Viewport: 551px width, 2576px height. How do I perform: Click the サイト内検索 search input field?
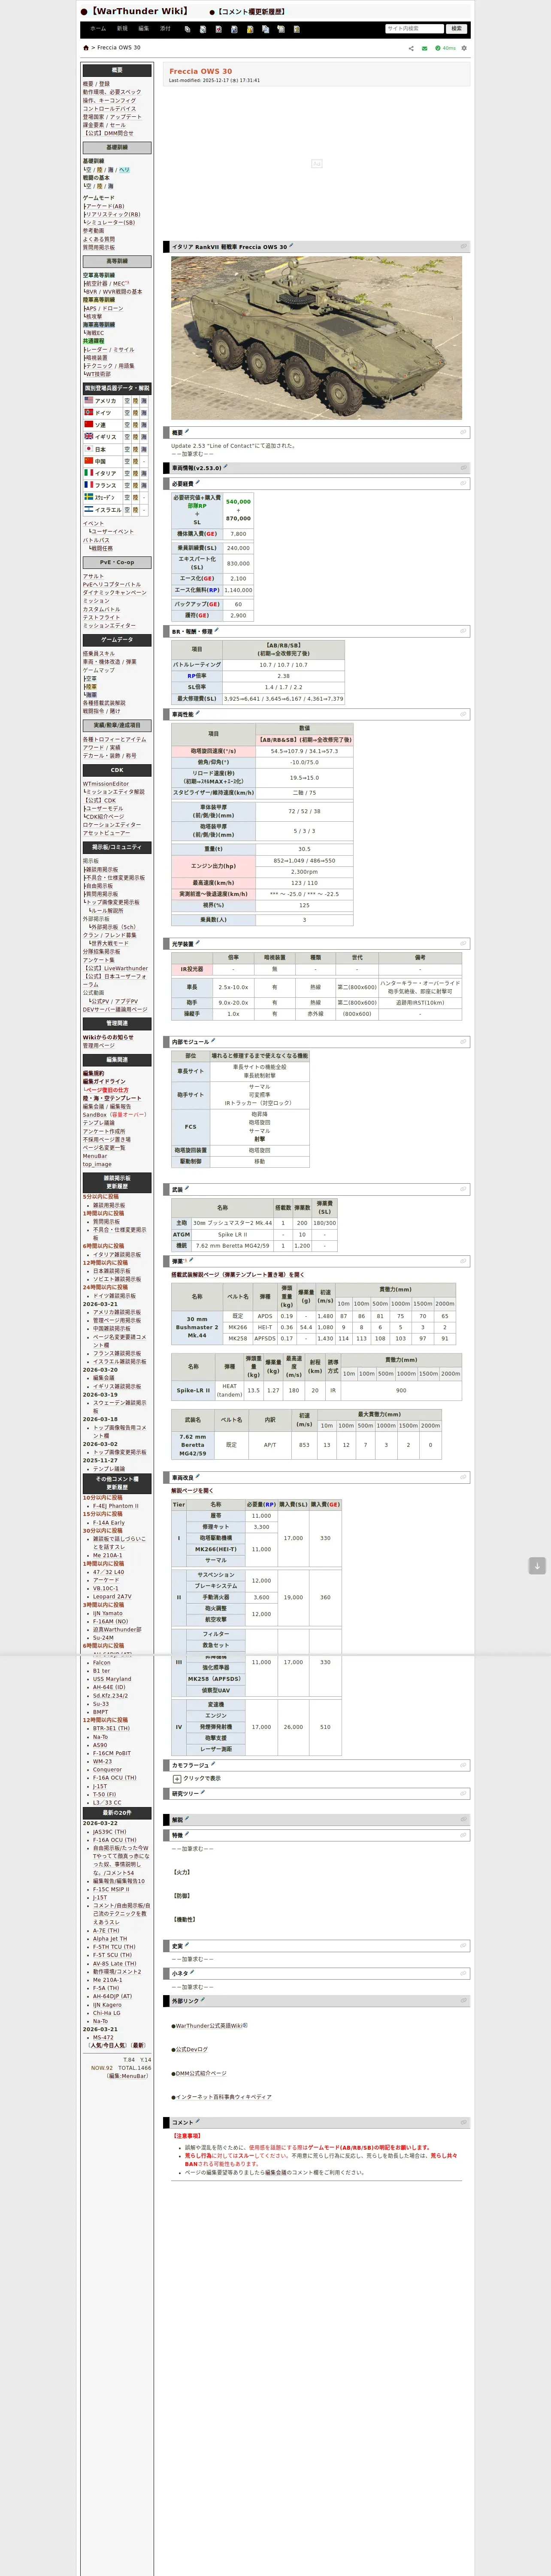(414, 29)
